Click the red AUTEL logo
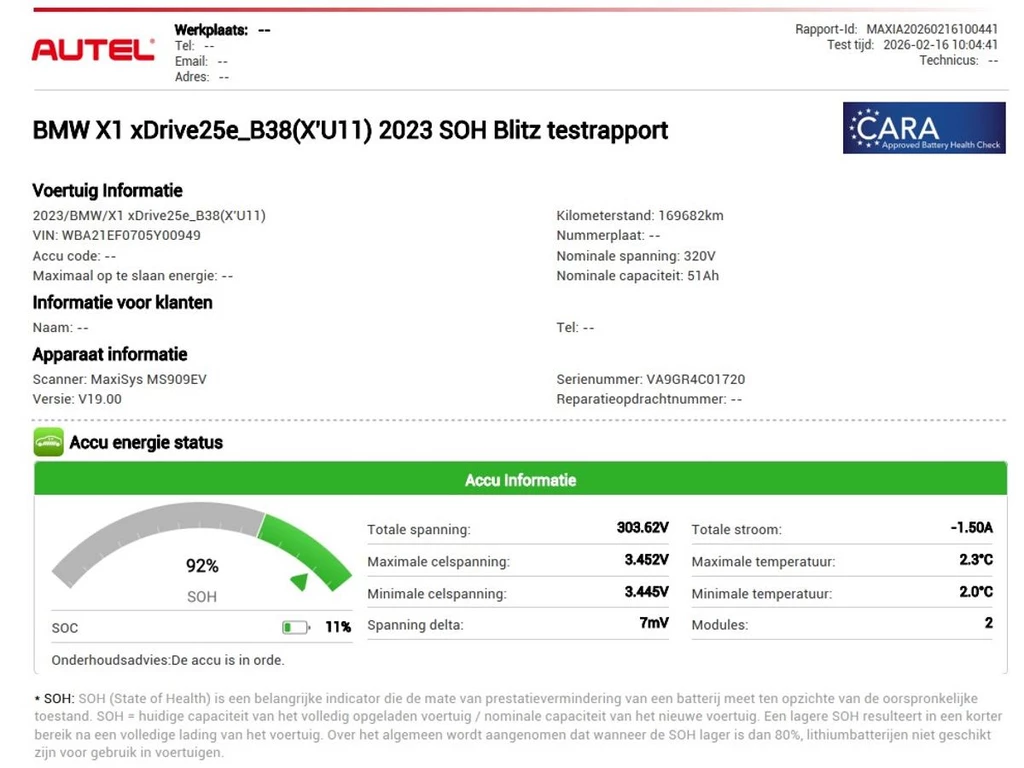1024x768 pixels. pyautogui.click(x=93, y=50)
